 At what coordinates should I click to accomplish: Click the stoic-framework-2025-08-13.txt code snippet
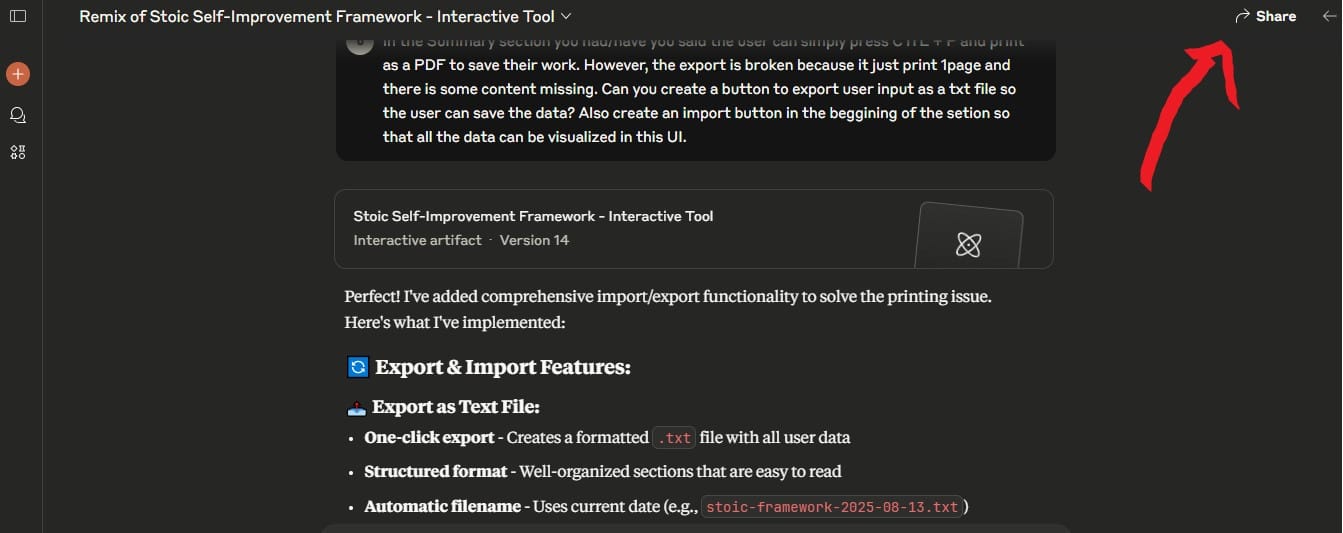(x=831, y=507)
